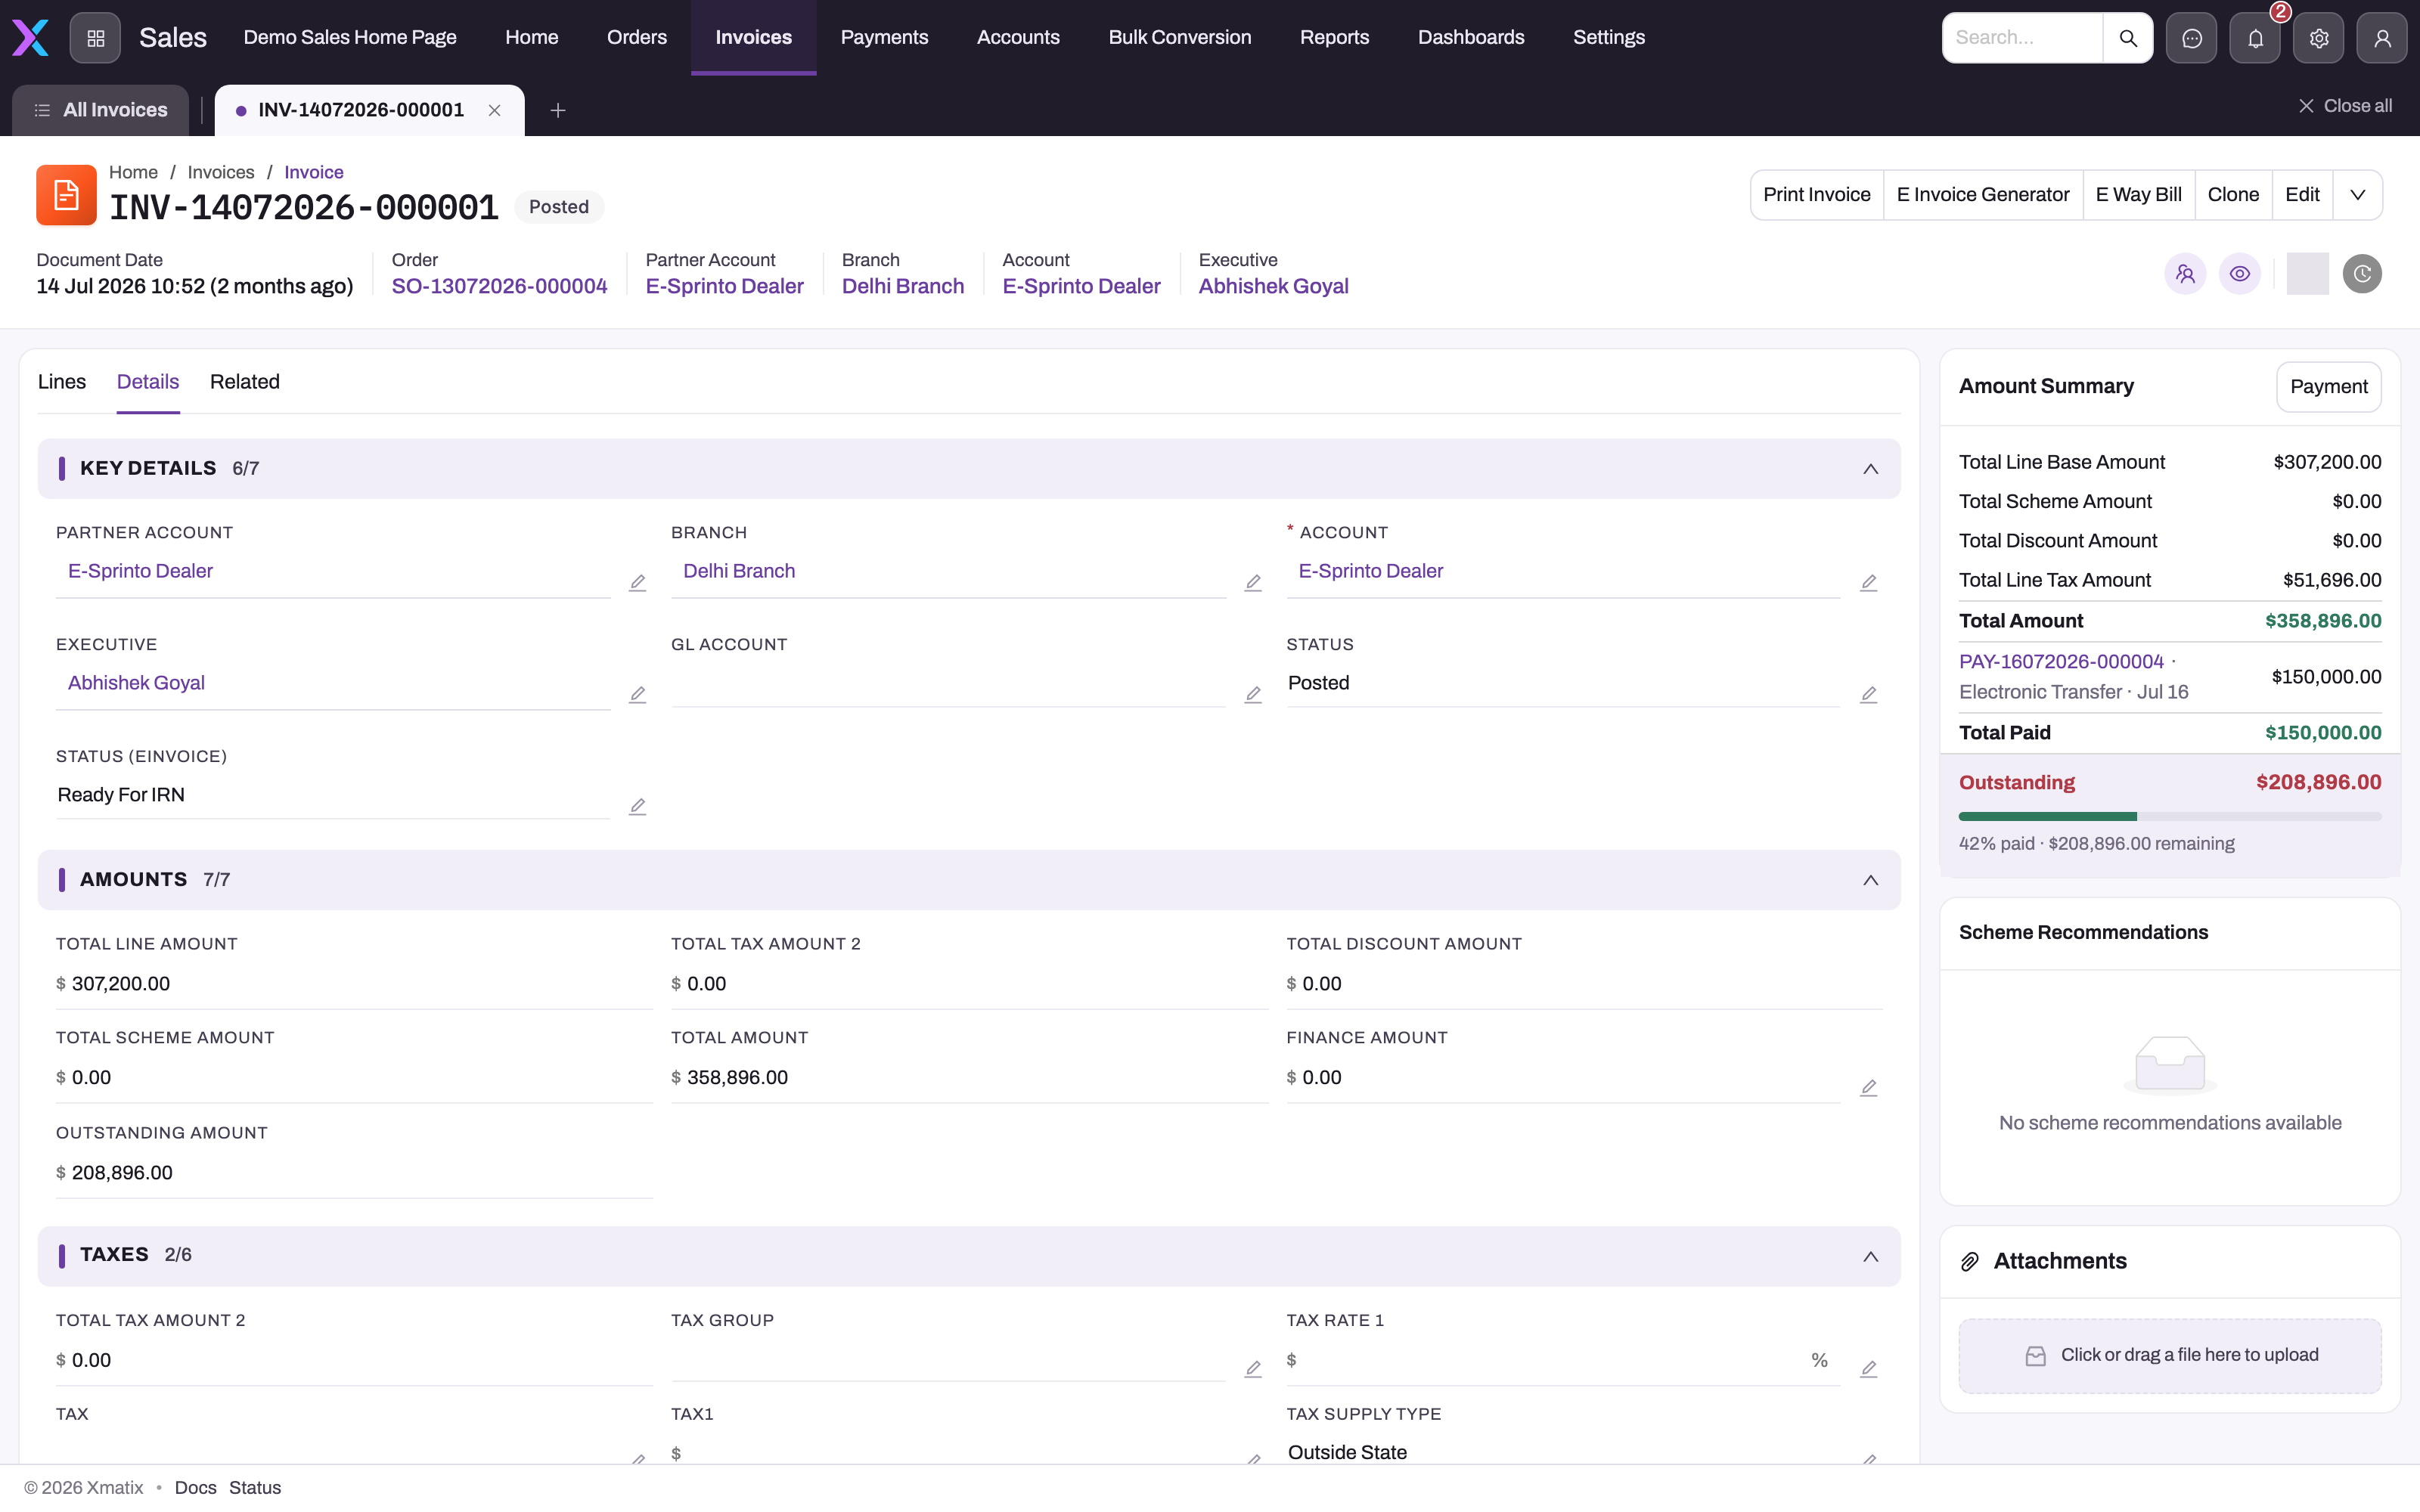Open the Orders menu
The height and width of the screenshot is (1512, 2420).
(636, 38)
